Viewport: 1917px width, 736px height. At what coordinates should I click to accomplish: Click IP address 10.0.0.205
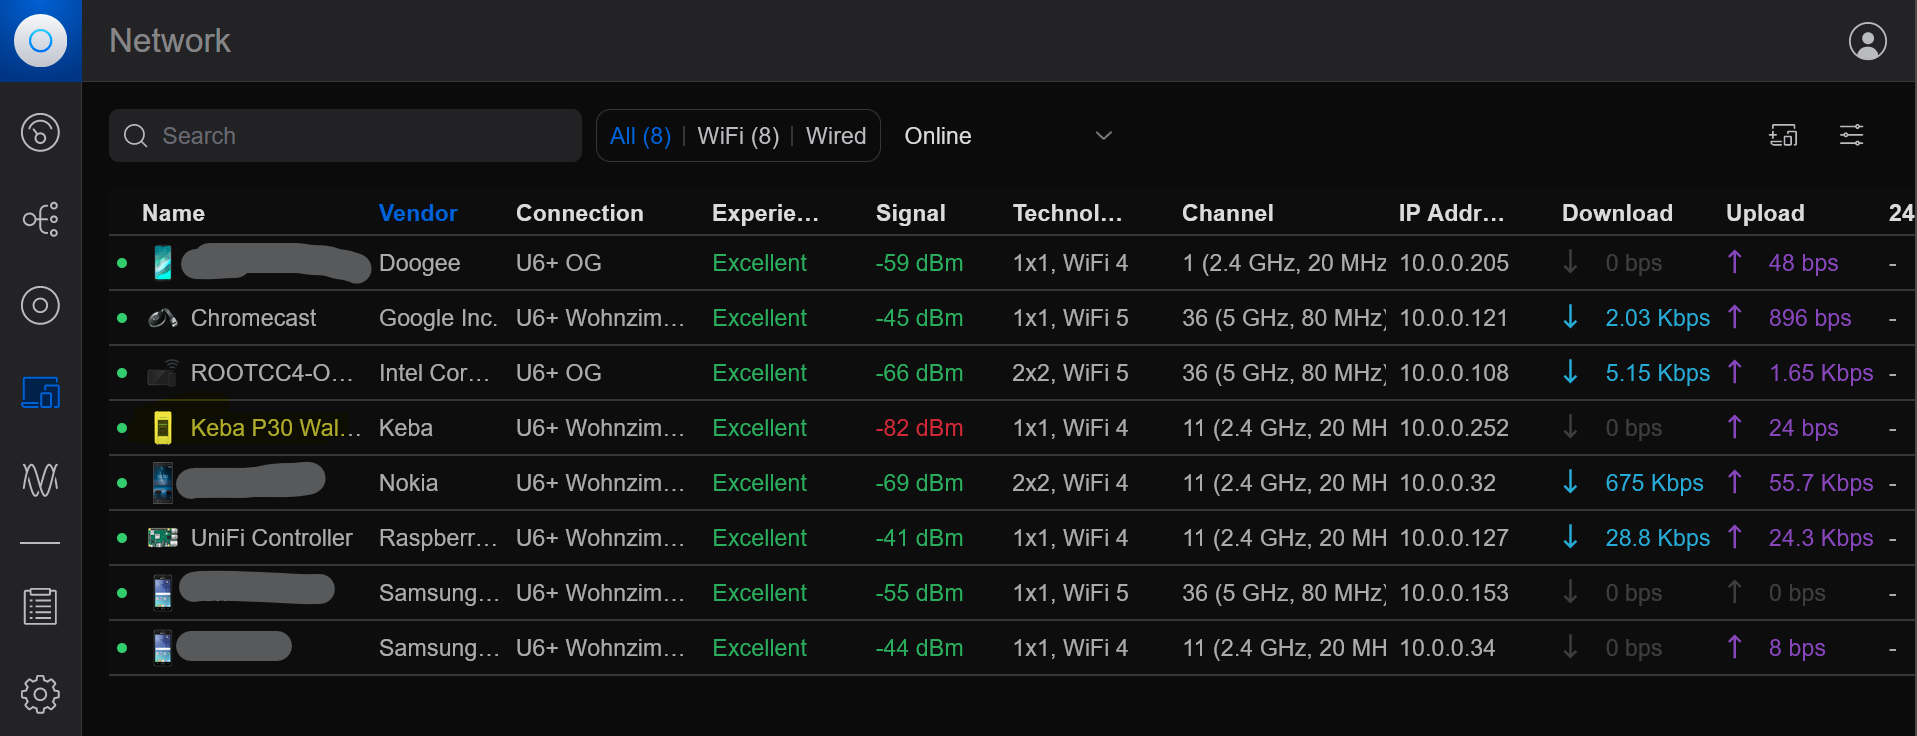tap(1454, 263)
